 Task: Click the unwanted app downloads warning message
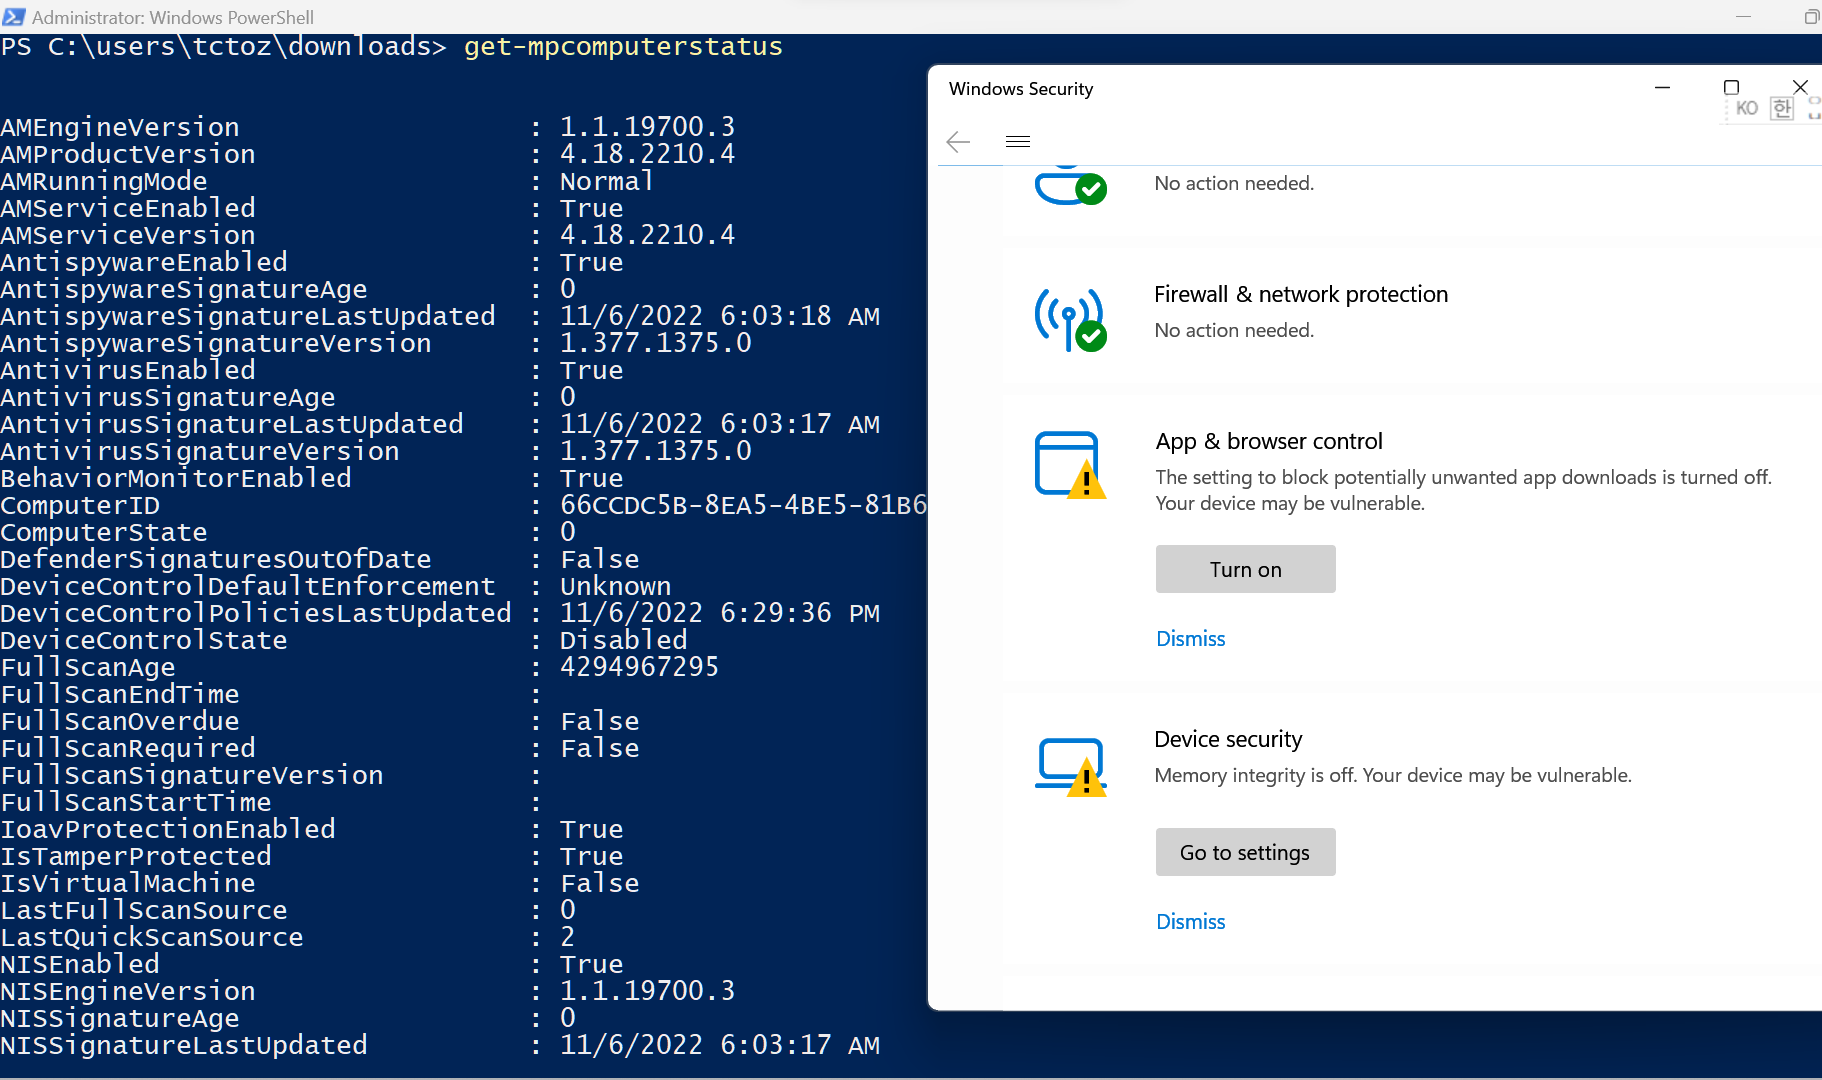[1463, 490]
